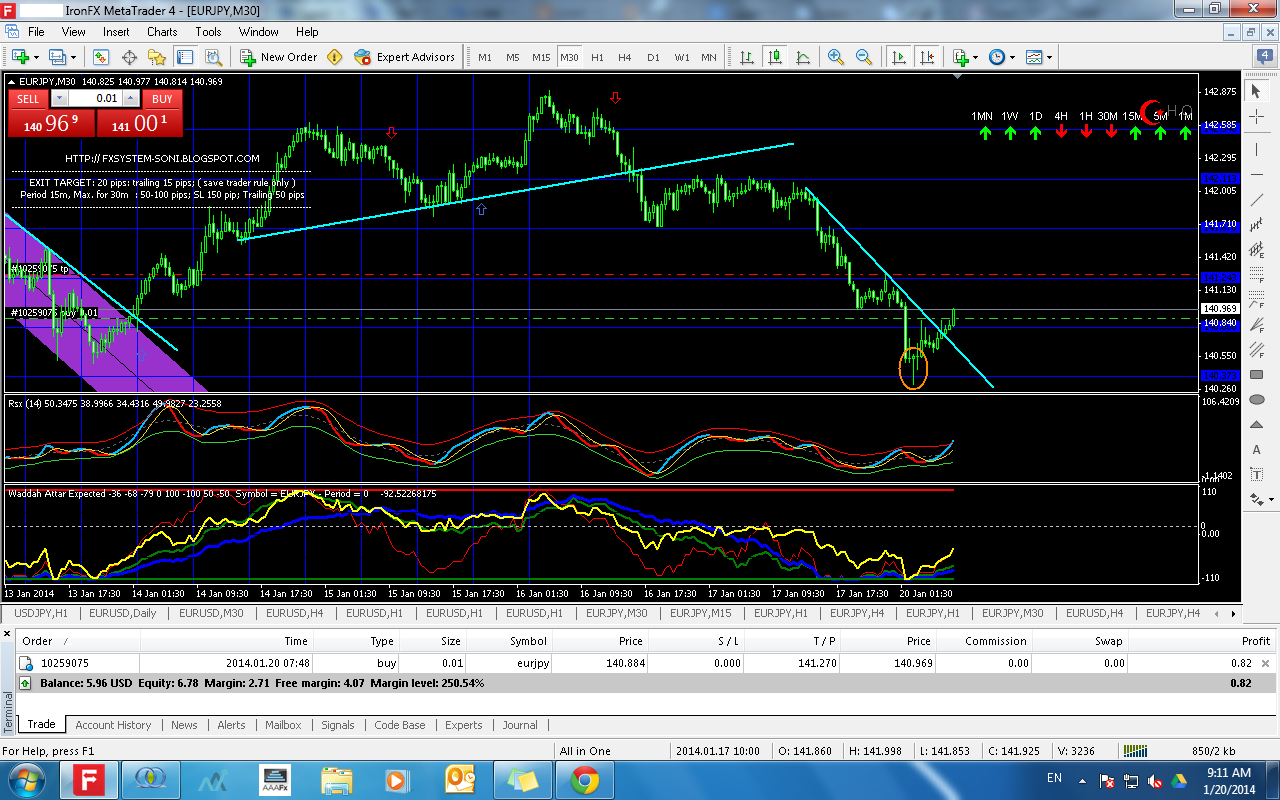Select the Text A tool
Image resolution: width=1280 pixels, height=800 pixels.
click(x=1256, y=450)
